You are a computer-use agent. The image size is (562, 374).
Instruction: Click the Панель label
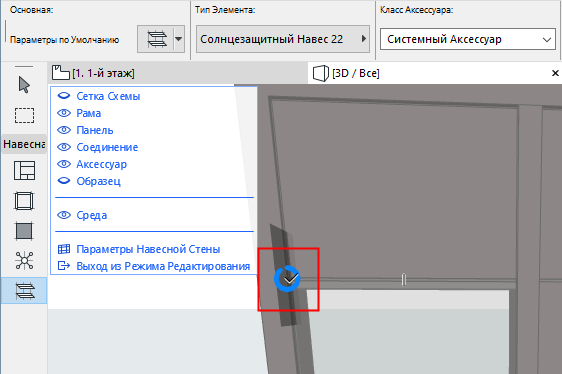pos(95,130)
